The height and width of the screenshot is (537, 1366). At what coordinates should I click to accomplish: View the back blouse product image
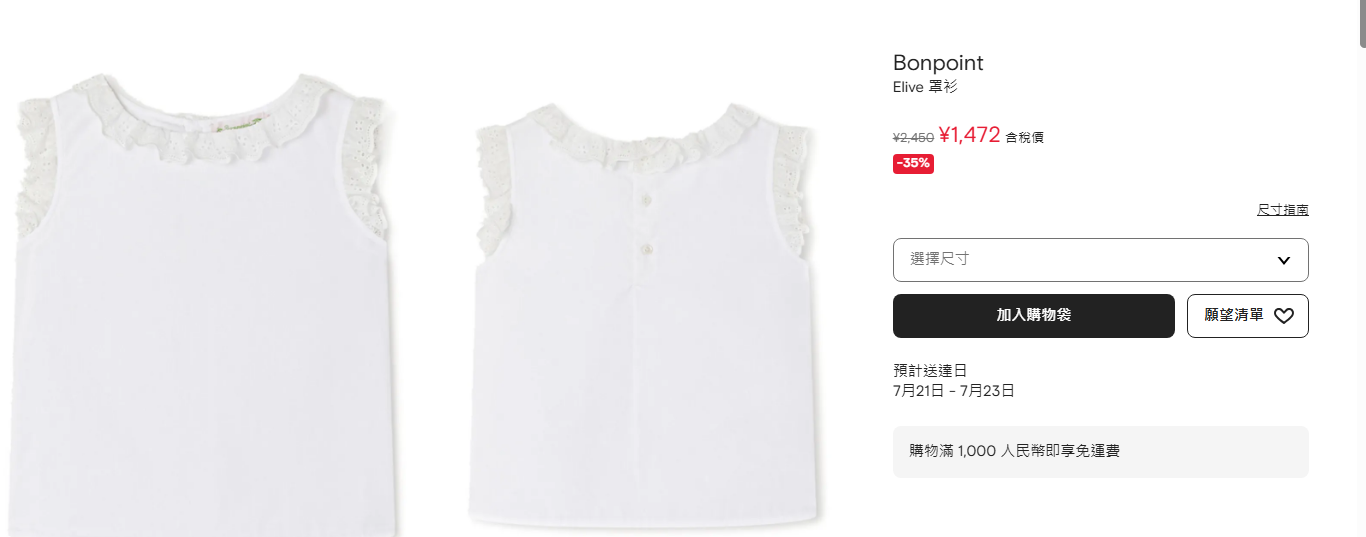(643, 313)
